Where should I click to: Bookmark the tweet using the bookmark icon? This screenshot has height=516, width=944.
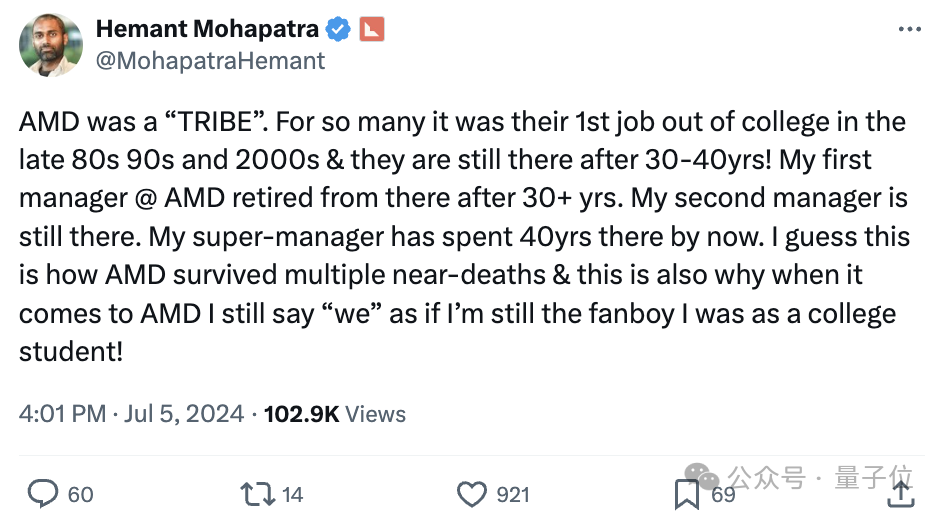(686, 493)
